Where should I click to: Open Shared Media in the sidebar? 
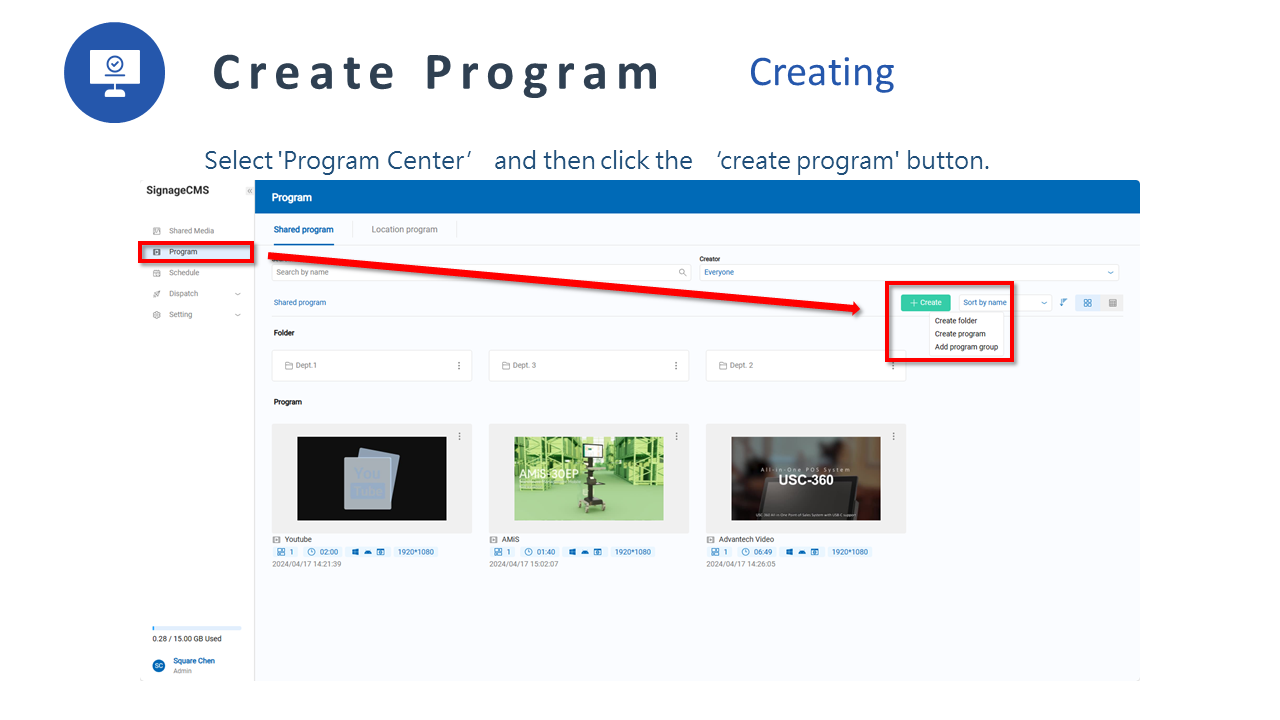point(191,231)
